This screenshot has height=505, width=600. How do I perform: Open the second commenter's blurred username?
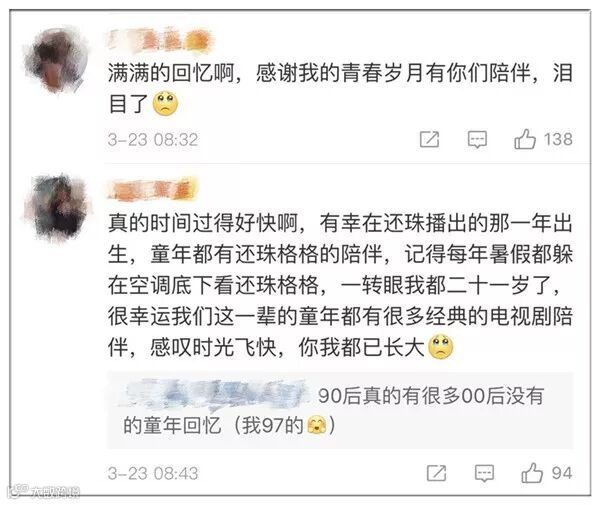point(153,189)
